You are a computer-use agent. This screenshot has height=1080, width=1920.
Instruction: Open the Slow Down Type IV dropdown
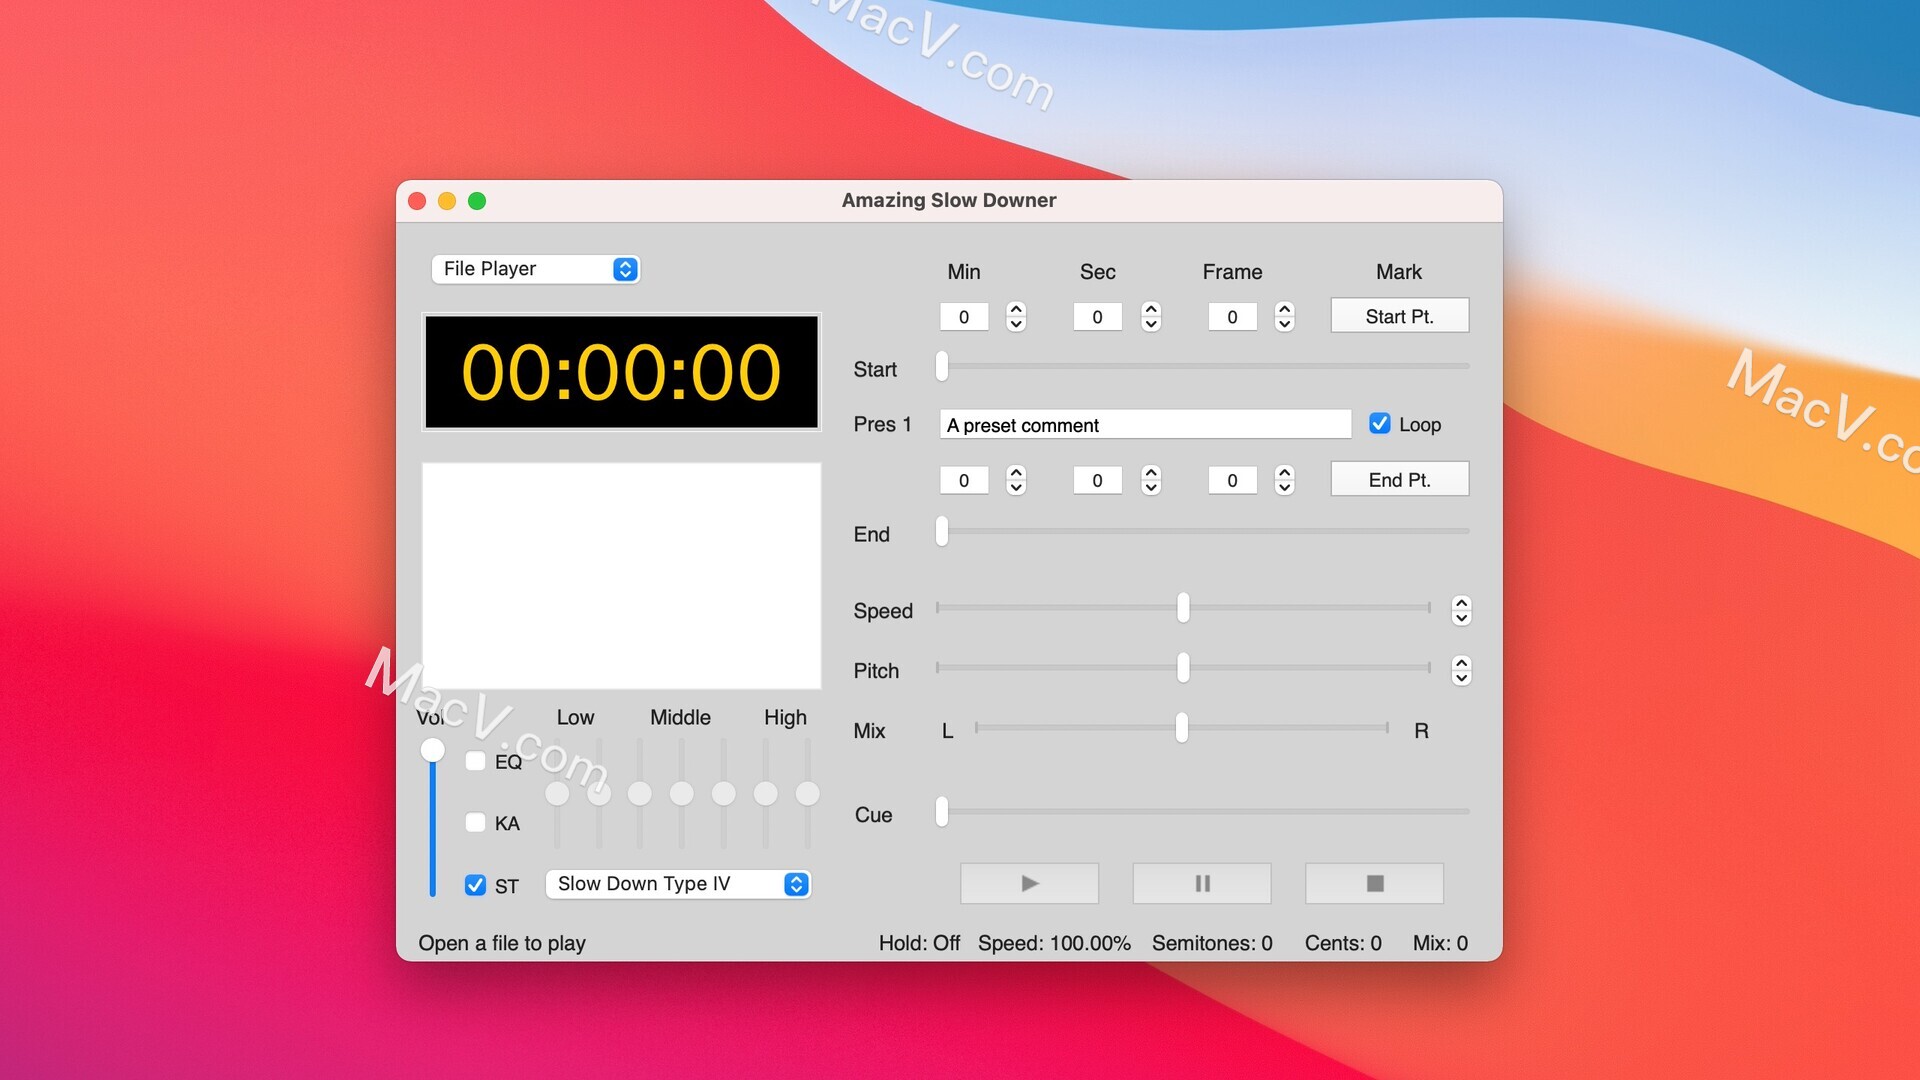(x=678, y=884)
